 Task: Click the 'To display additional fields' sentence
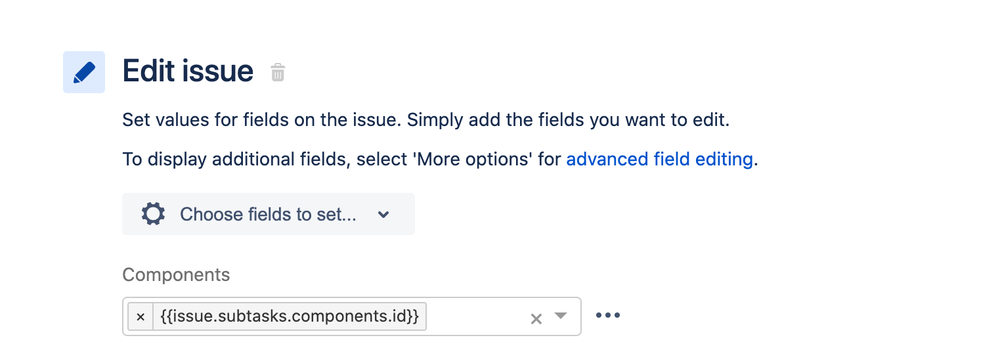pos(439,159)
